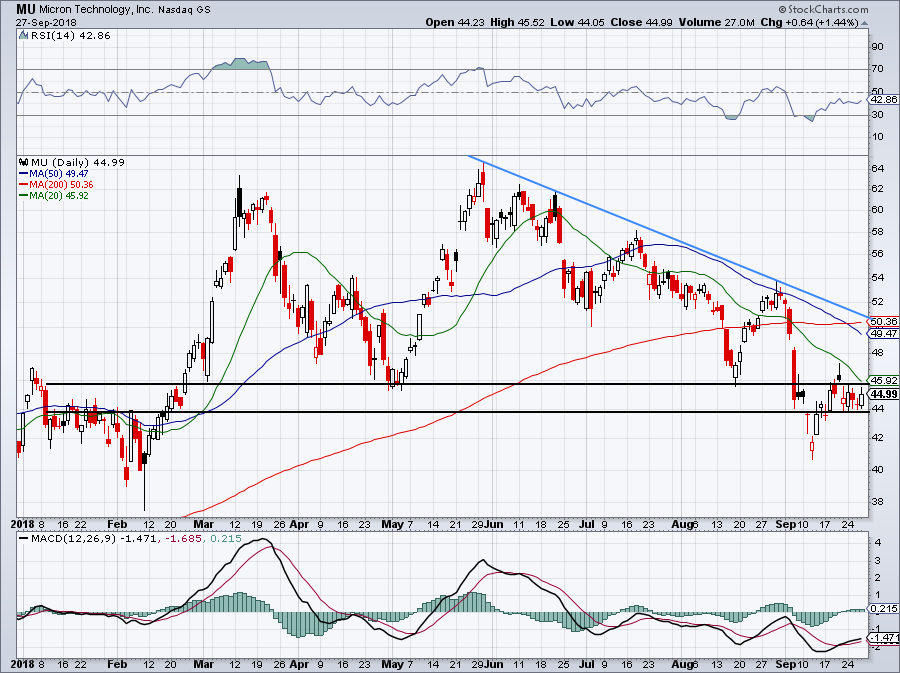Click the Sep label under the price chart
The width and height of the screenshot is (900, 673).
point(785,524)
